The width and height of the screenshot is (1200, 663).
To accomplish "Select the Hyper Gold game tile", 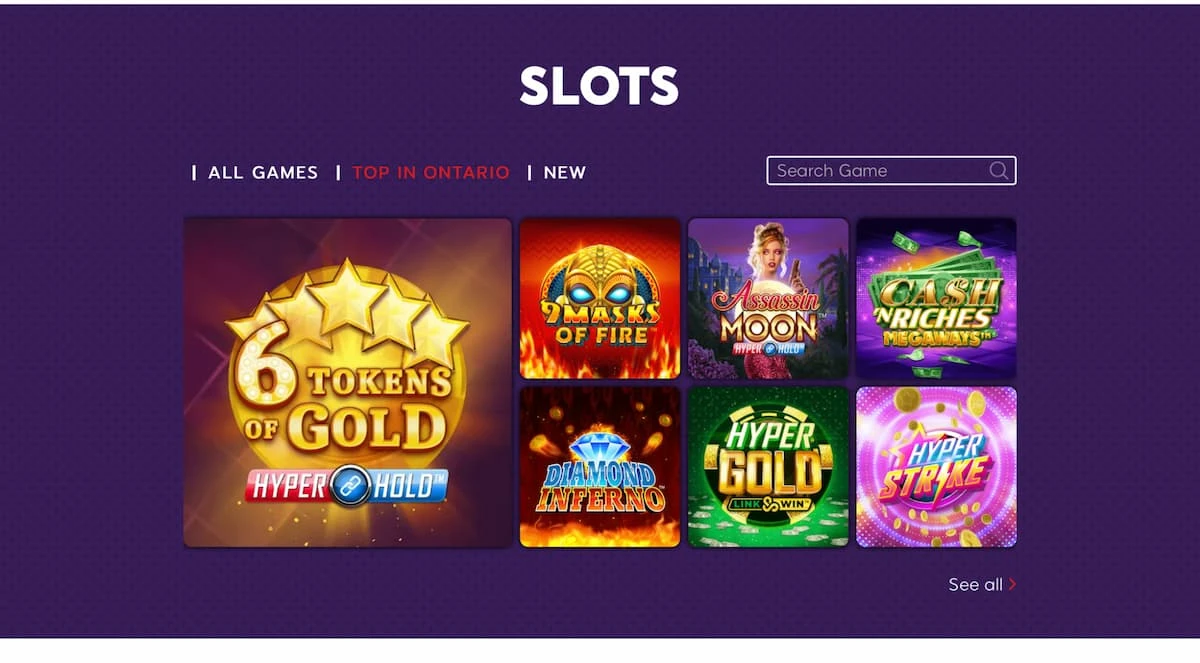I will pyautogui.click(x=768, y=465).
